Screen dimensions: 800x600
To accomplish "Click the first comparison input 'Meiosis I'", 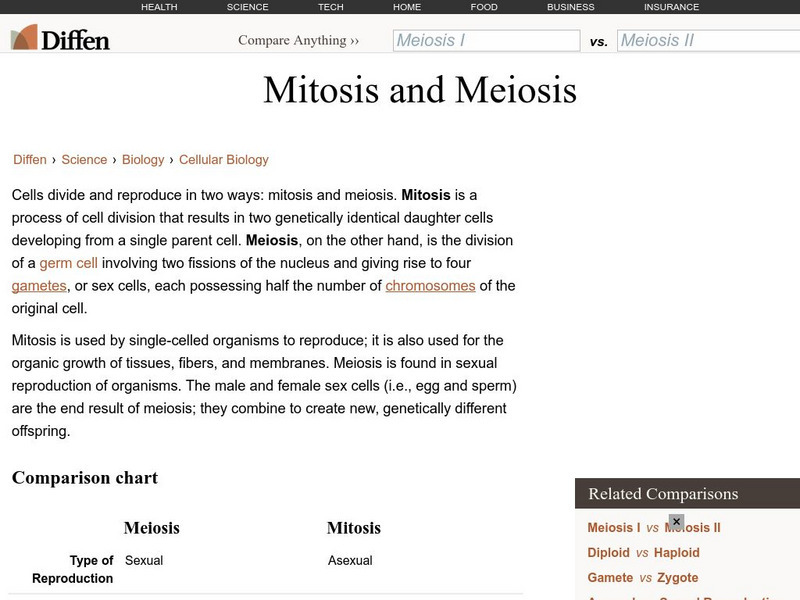I will 486,41.
